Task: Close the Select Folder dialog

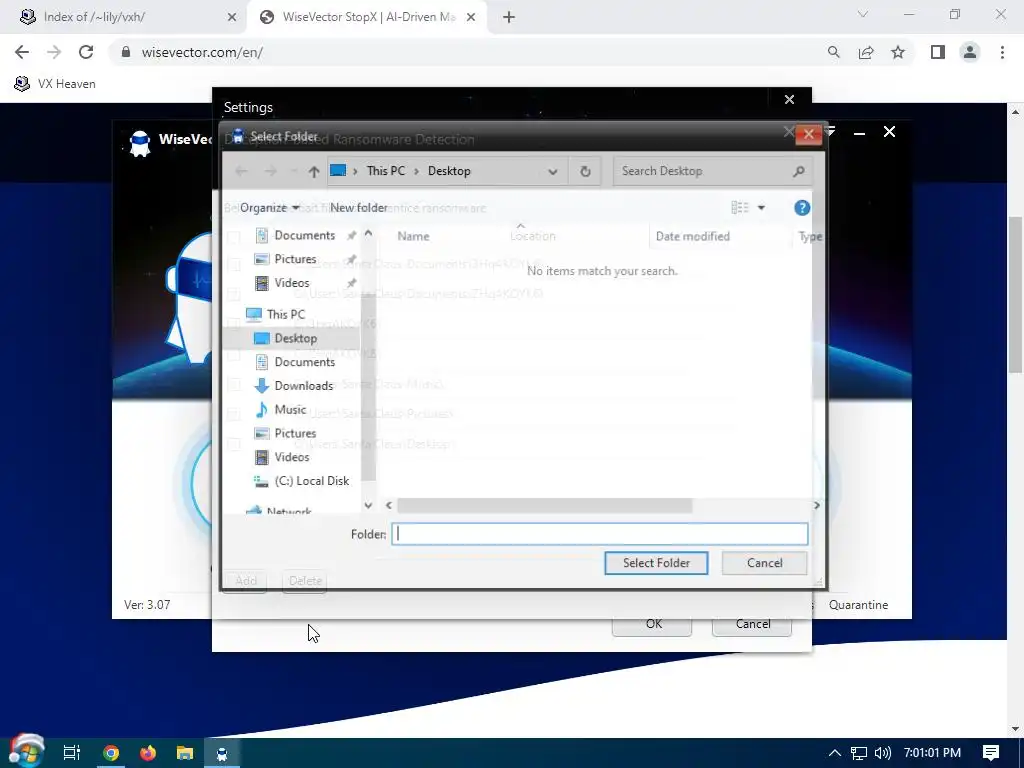Action: [x=808, y=135]
